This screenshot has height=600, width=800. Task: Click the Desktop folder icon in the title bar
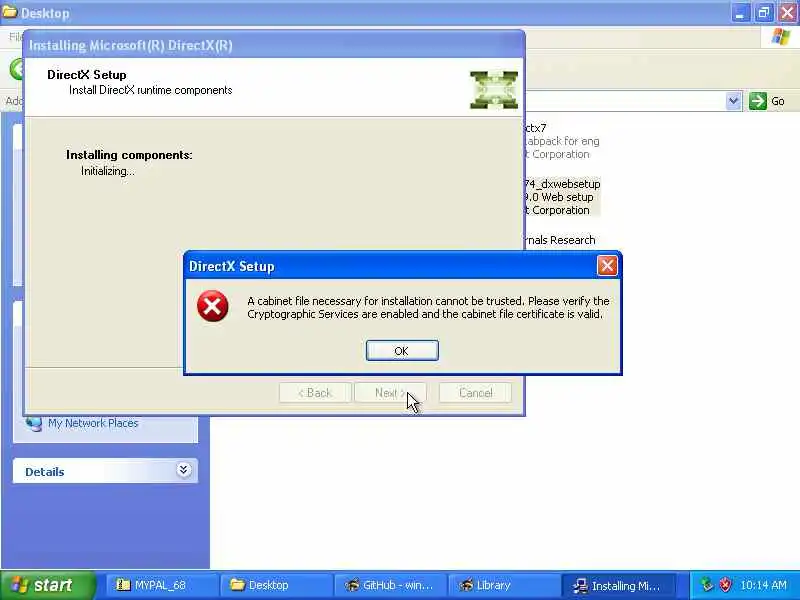9,11
